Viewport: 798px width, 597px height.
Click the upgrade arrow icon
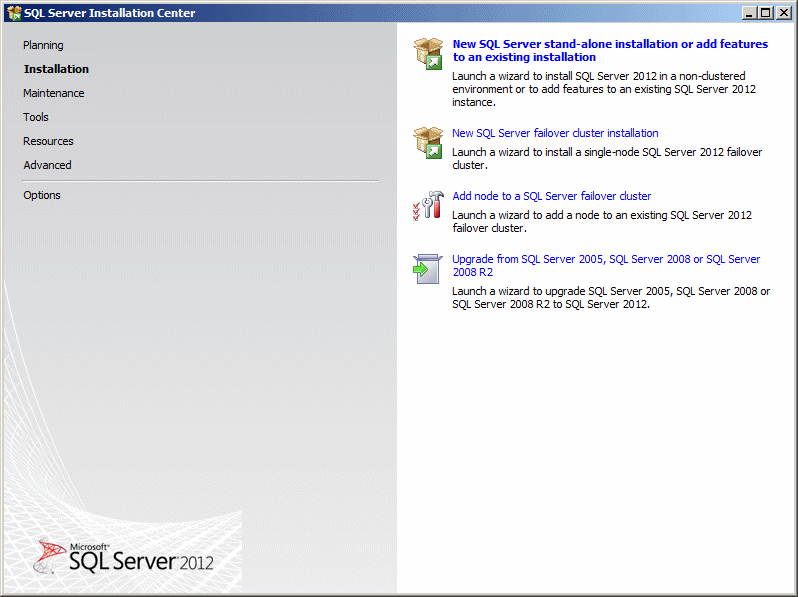[428, 269]
